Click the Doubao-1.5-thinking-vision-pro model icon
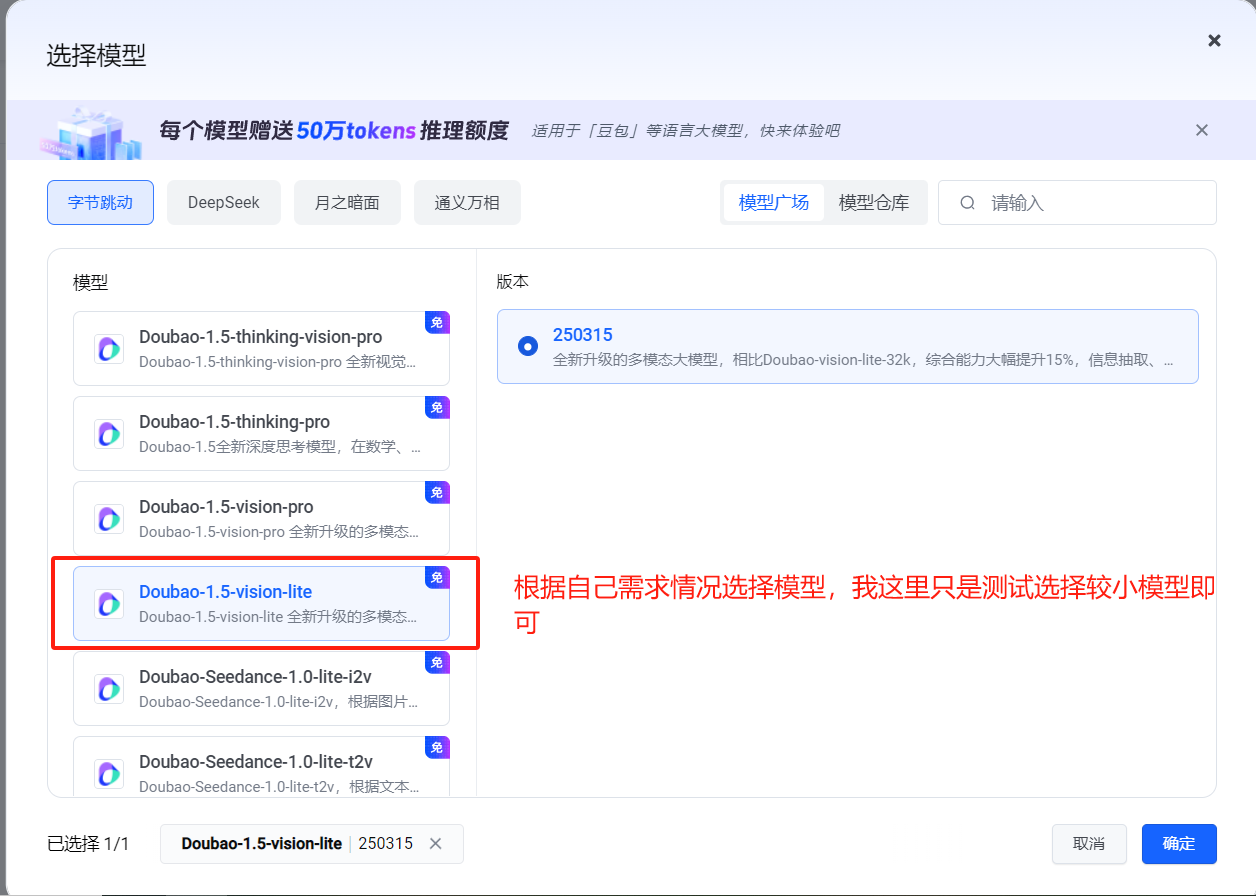Viewport: 1256px width, 896px height. 109,349
